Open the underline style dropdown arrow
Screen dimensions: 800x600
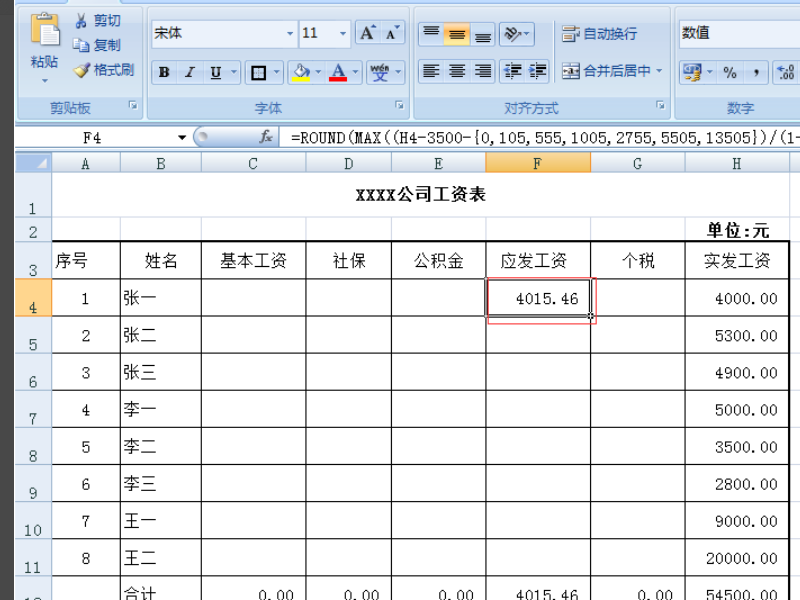[x=234, y=72]
